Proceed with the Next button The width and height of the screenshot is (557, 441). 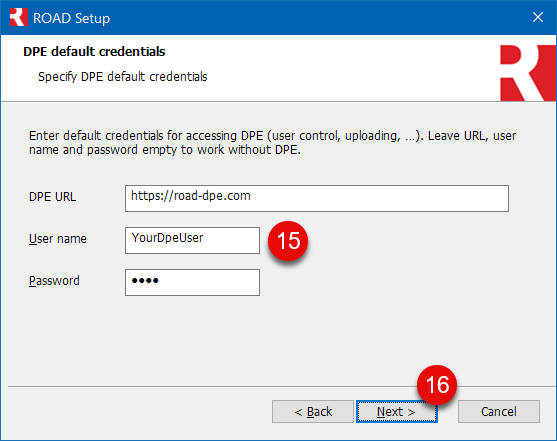pyautogui.click(x=397, y=412)
